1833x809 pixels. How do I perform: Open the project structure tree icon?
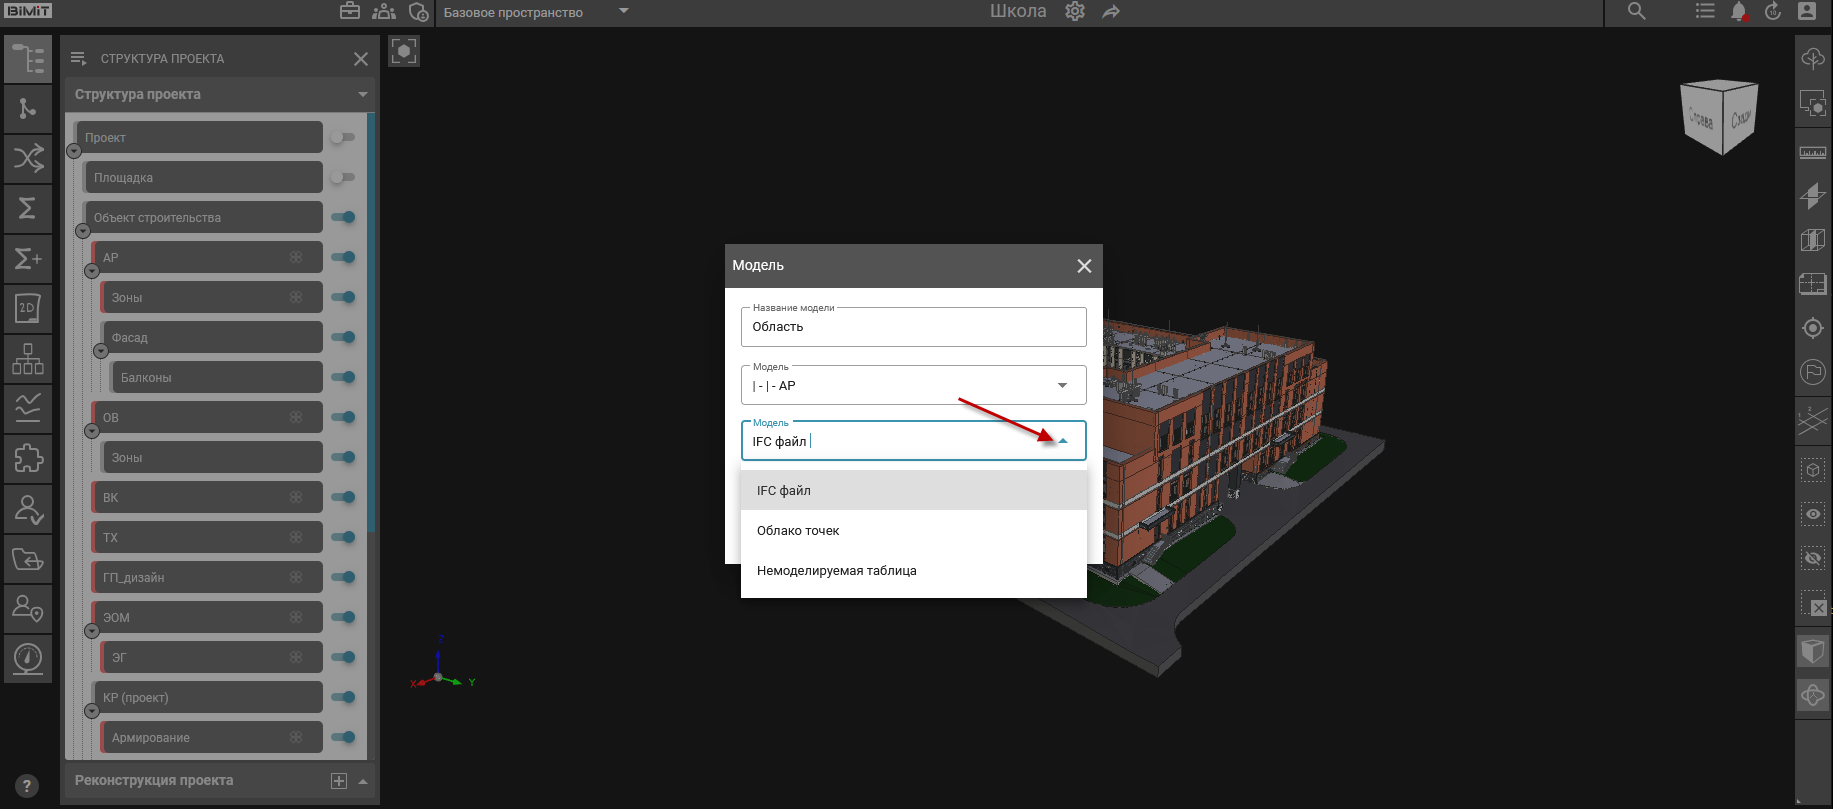pyautogui.click(x=28, y=59)
